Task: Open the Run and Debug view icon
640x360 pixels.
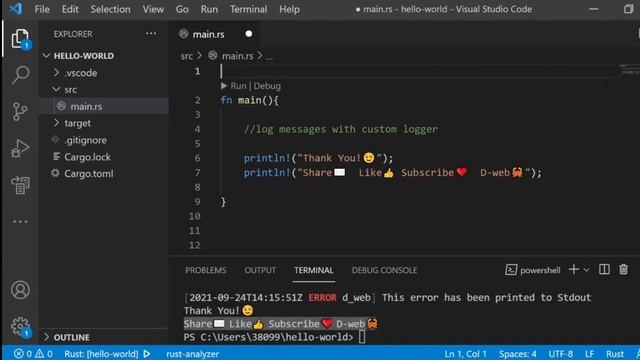Action: 20,148
